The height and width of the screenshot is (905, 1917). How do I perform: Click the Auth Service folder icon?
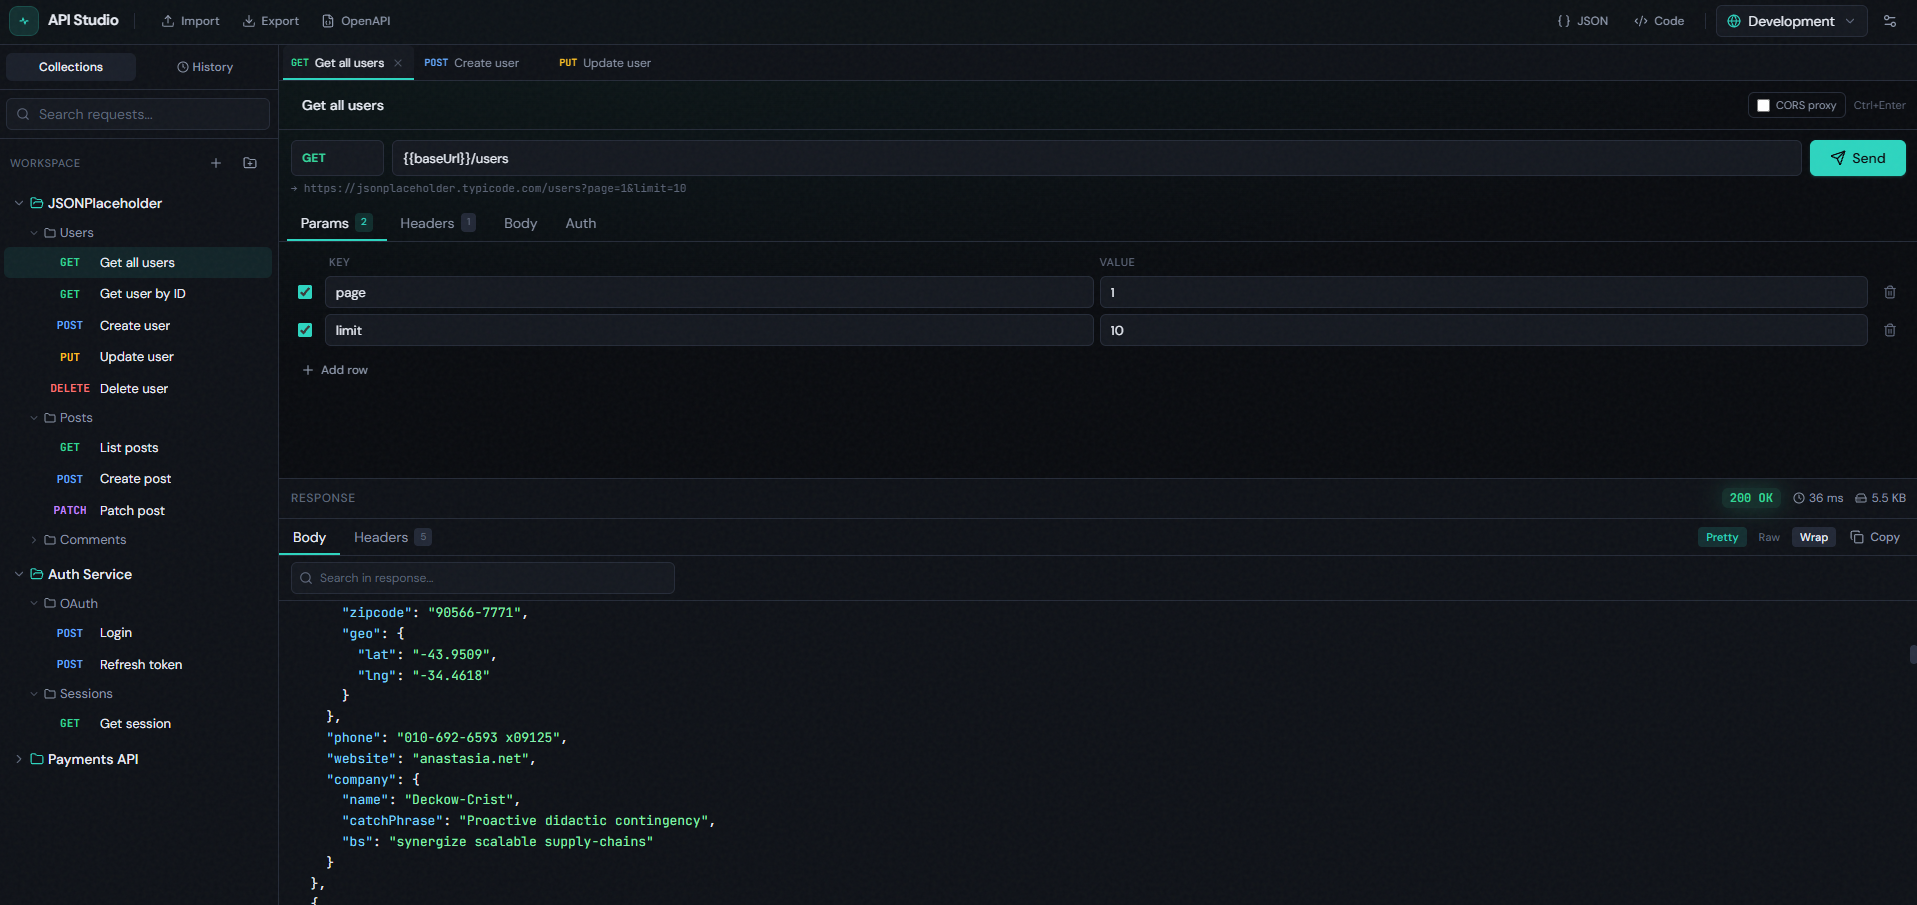pyautogui.click(x=37, y=574)
